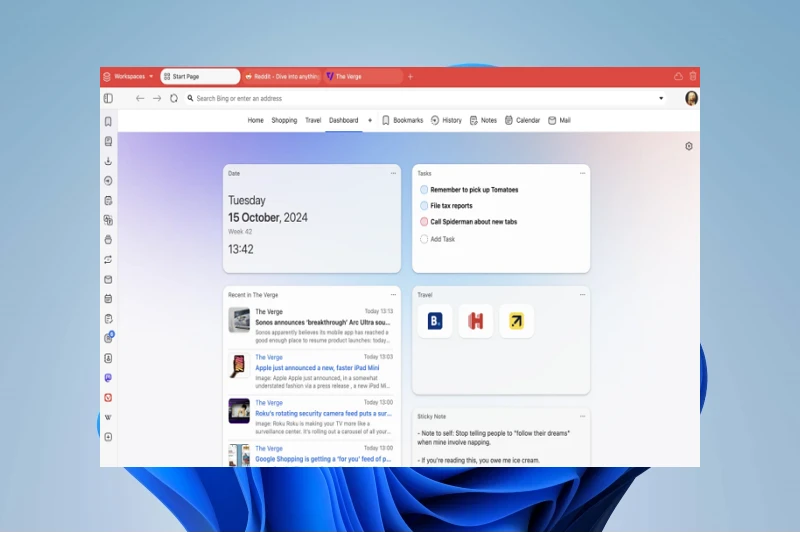Open Notes from the start page navigation
This screenshot has height=533, width=800.
(x=483, y=120)
